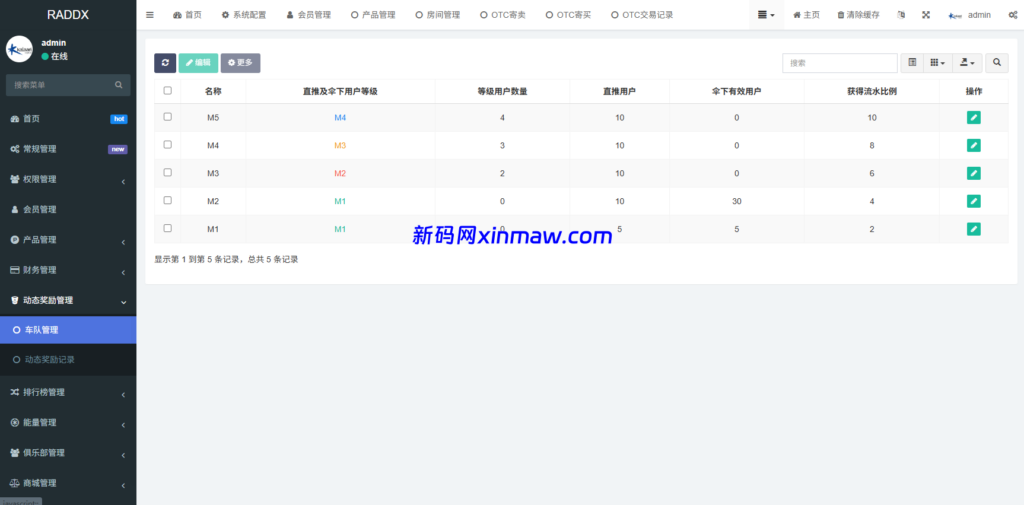
Task: Open the top bar list view dropdown
Action: 766,15
